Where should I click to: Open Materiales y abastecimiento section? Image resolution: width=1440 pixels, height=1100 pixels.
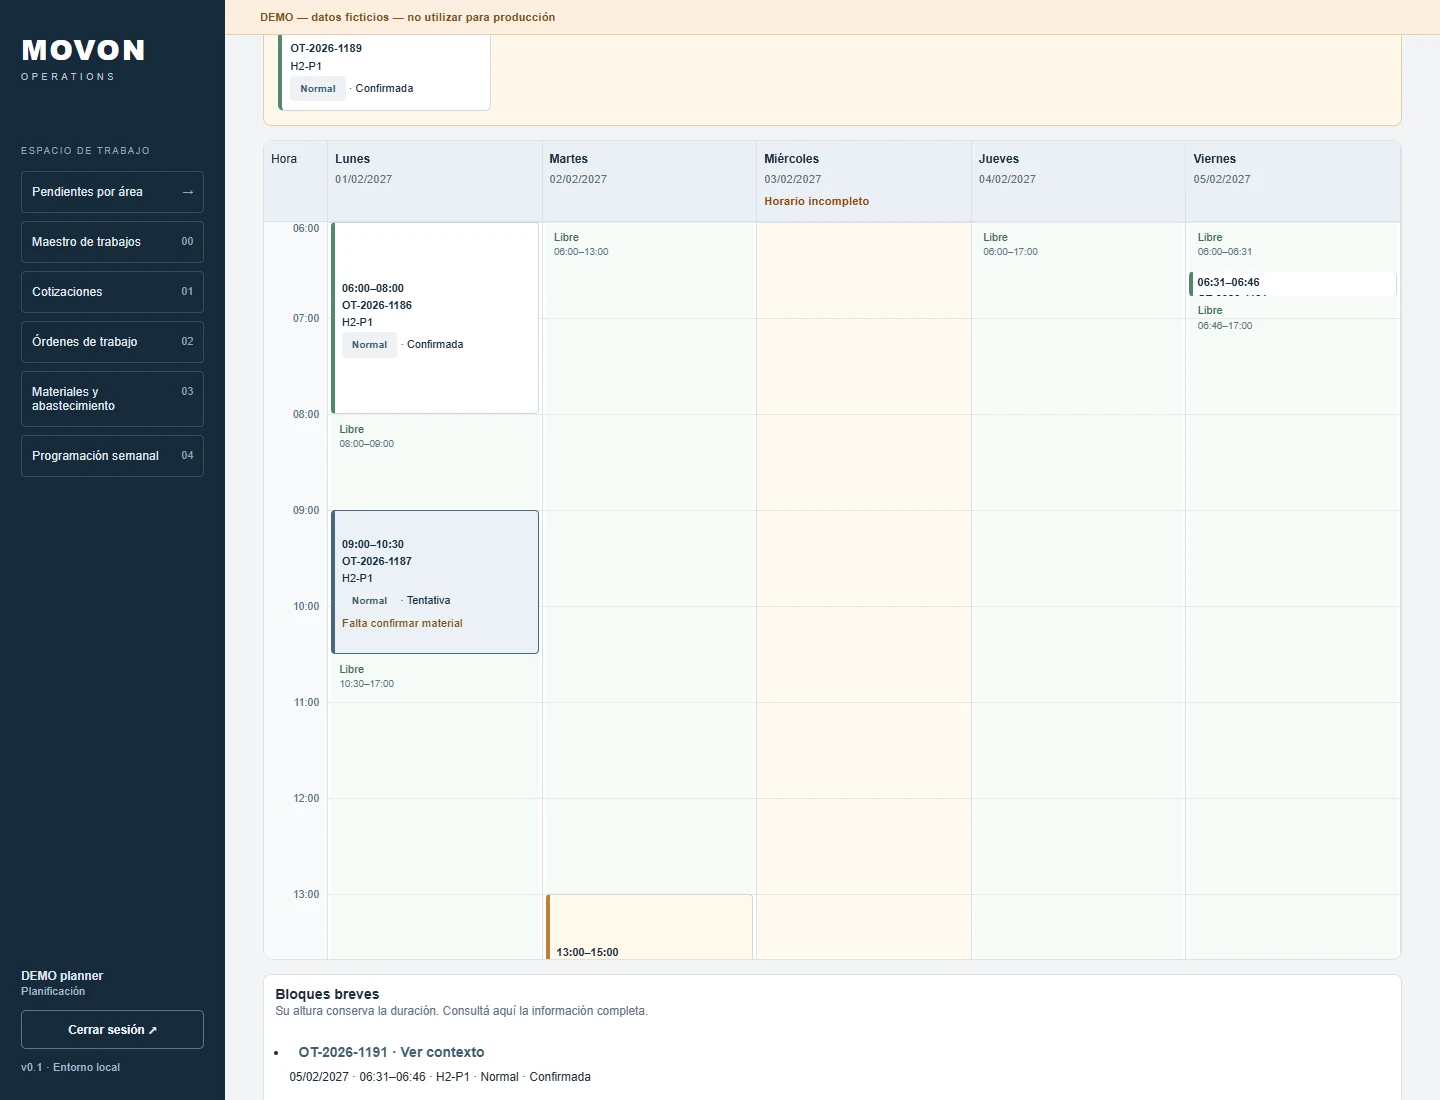click(x=112, y=399)
